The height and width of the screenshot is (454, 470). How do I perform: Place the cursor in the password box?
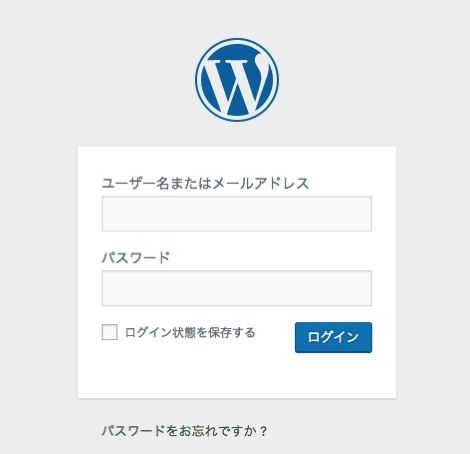(x=237, y=288)
